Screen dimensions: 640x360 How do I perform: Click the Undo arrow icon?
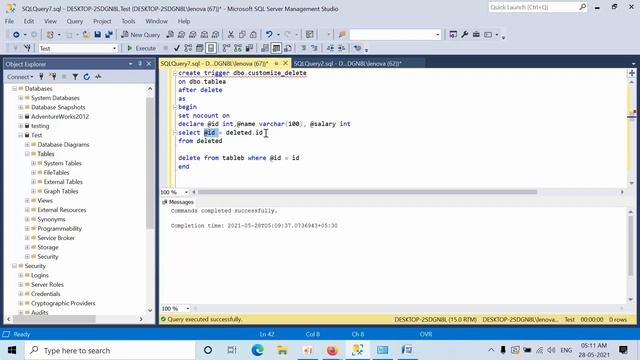click(x=269, y=35)
